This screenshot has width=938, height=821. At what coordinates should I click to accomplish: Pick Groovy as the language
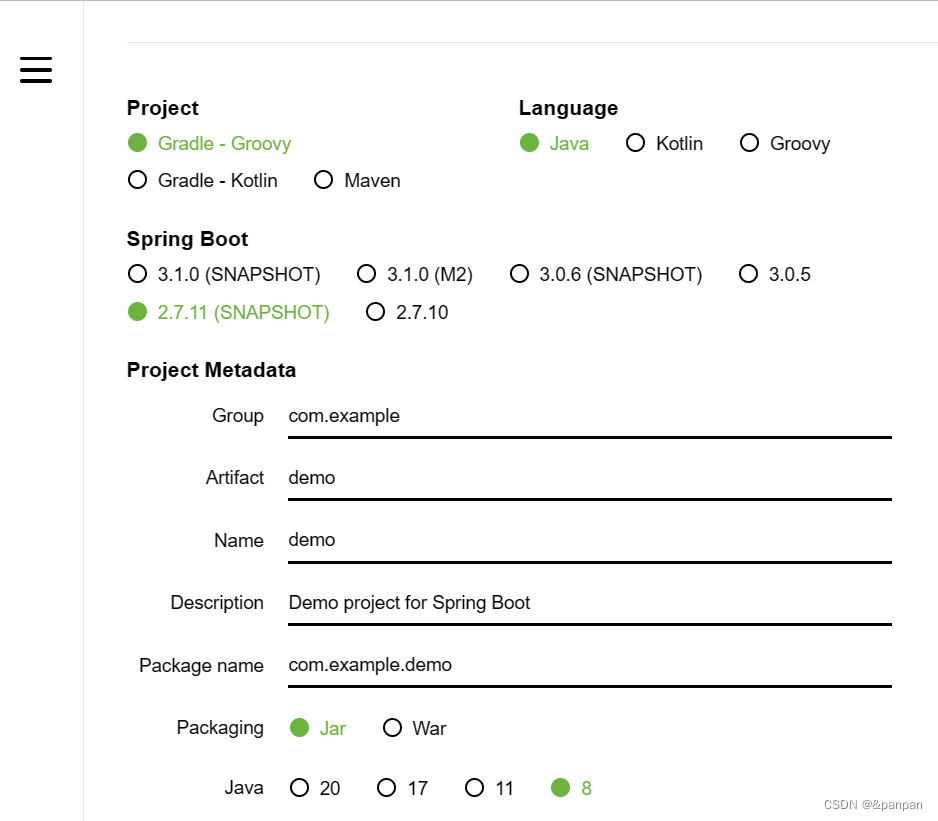[x=749, y=143]
